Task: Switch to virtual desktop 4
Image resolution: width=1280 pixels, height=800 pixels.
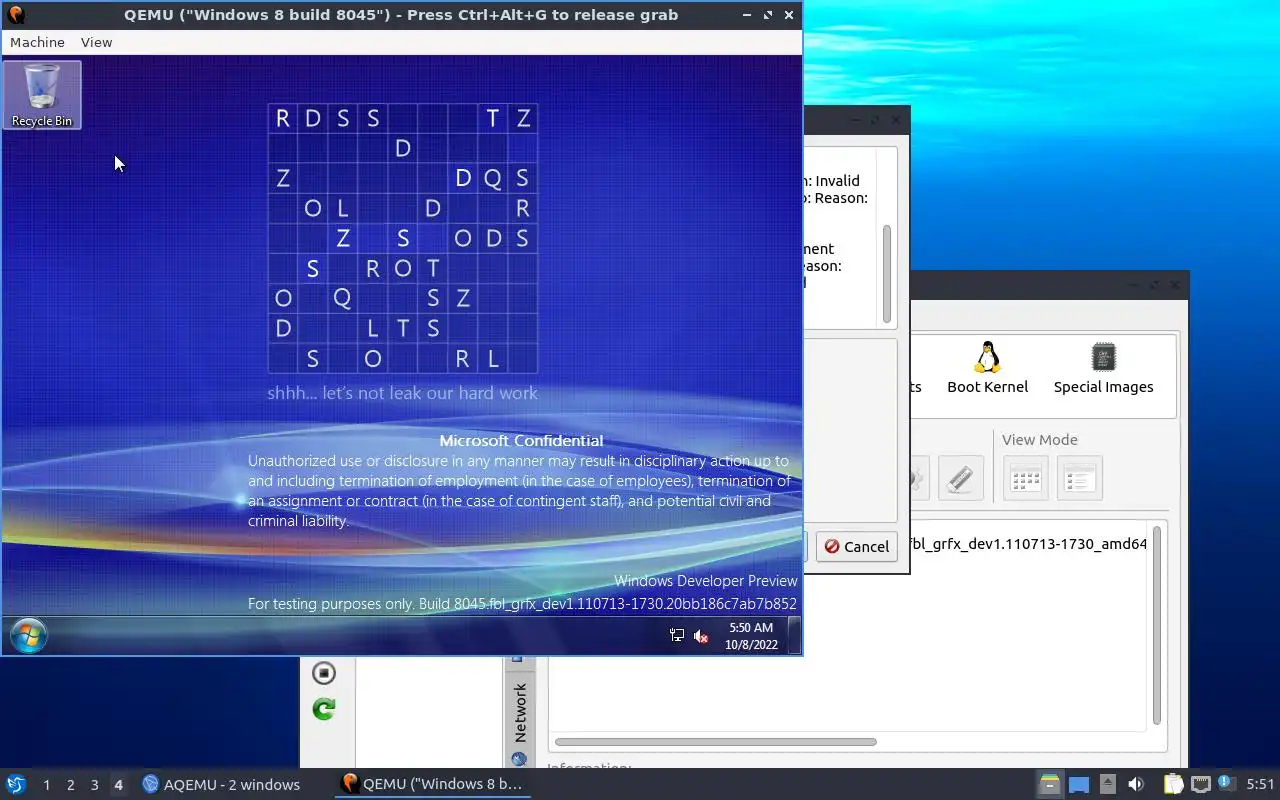Action: pyautogui.click(x=118, y=785)
